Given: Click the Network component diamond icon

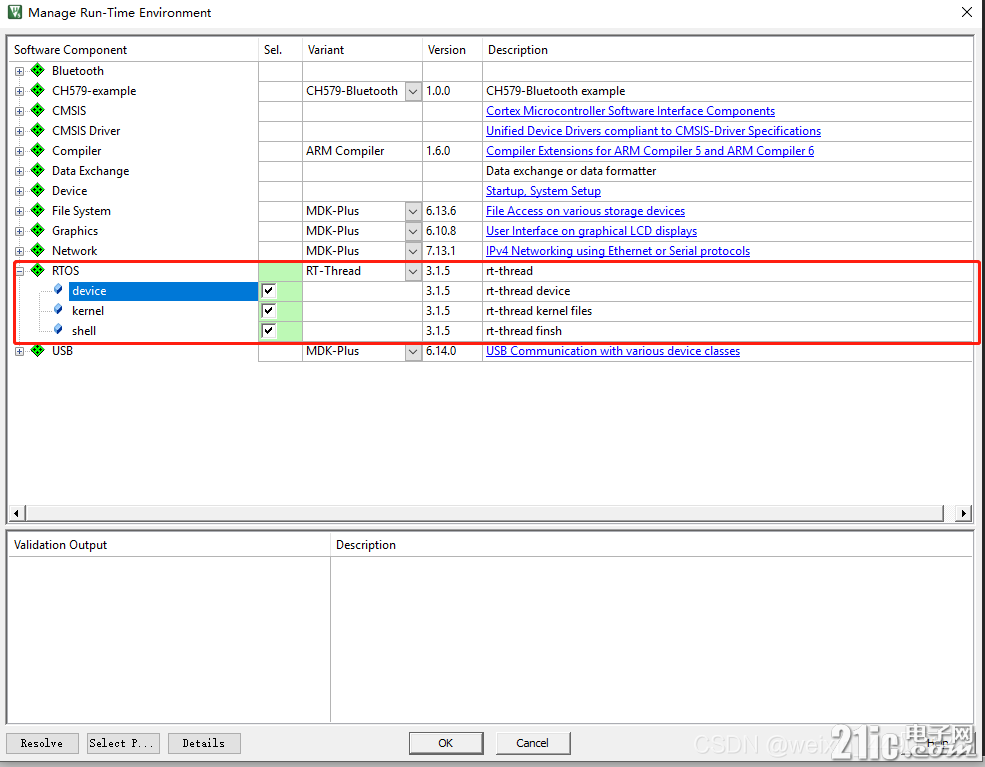Looking at the screenshot, I should (x=38, y=251).
